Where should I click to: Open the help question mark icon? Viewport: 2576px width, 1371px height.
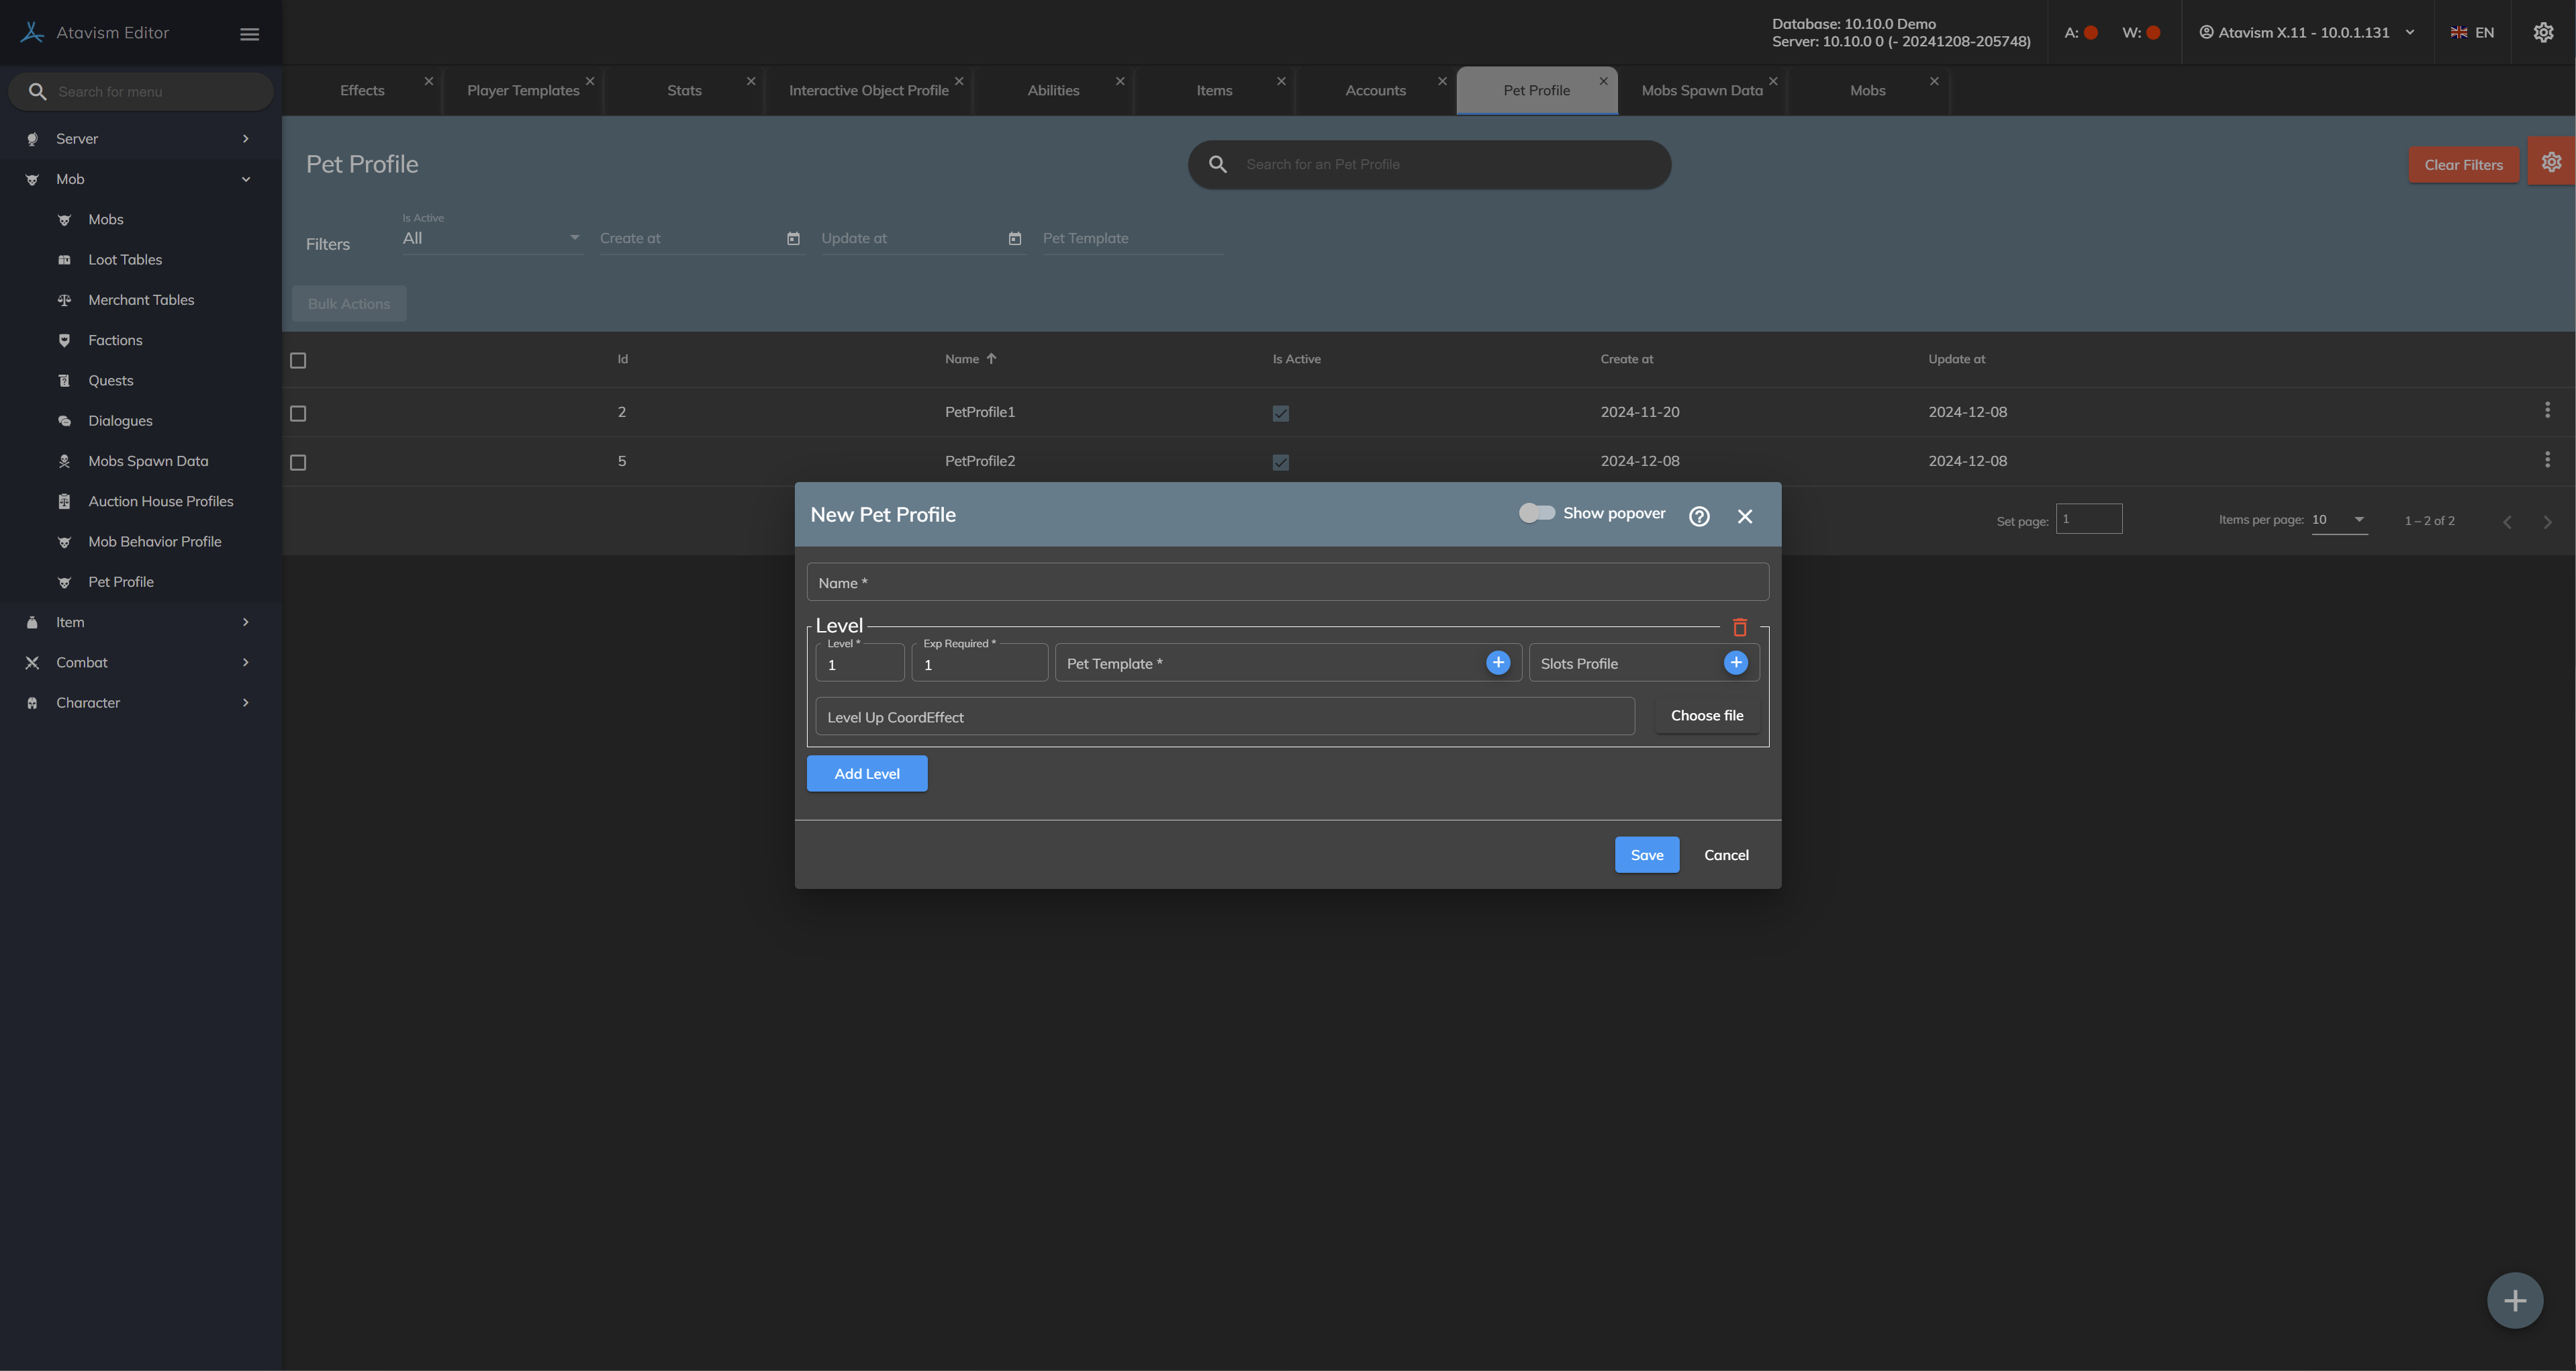[x=1699, y=516]
